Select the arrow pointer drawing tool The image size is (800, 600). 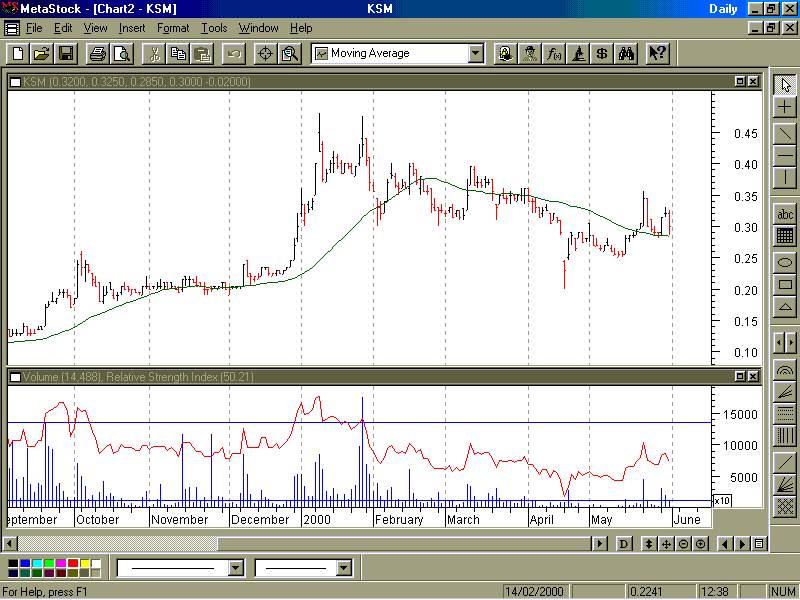pyautogui.click(x=785, y=85)
